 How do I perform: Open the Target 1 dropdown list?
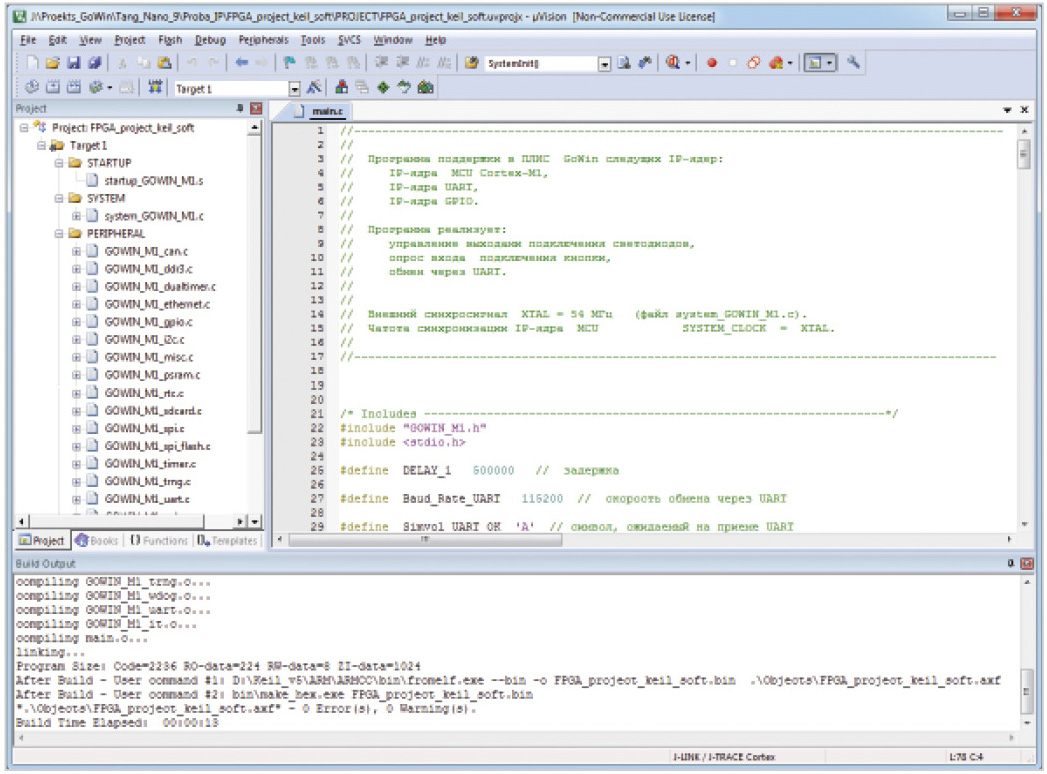click(295, 89)
